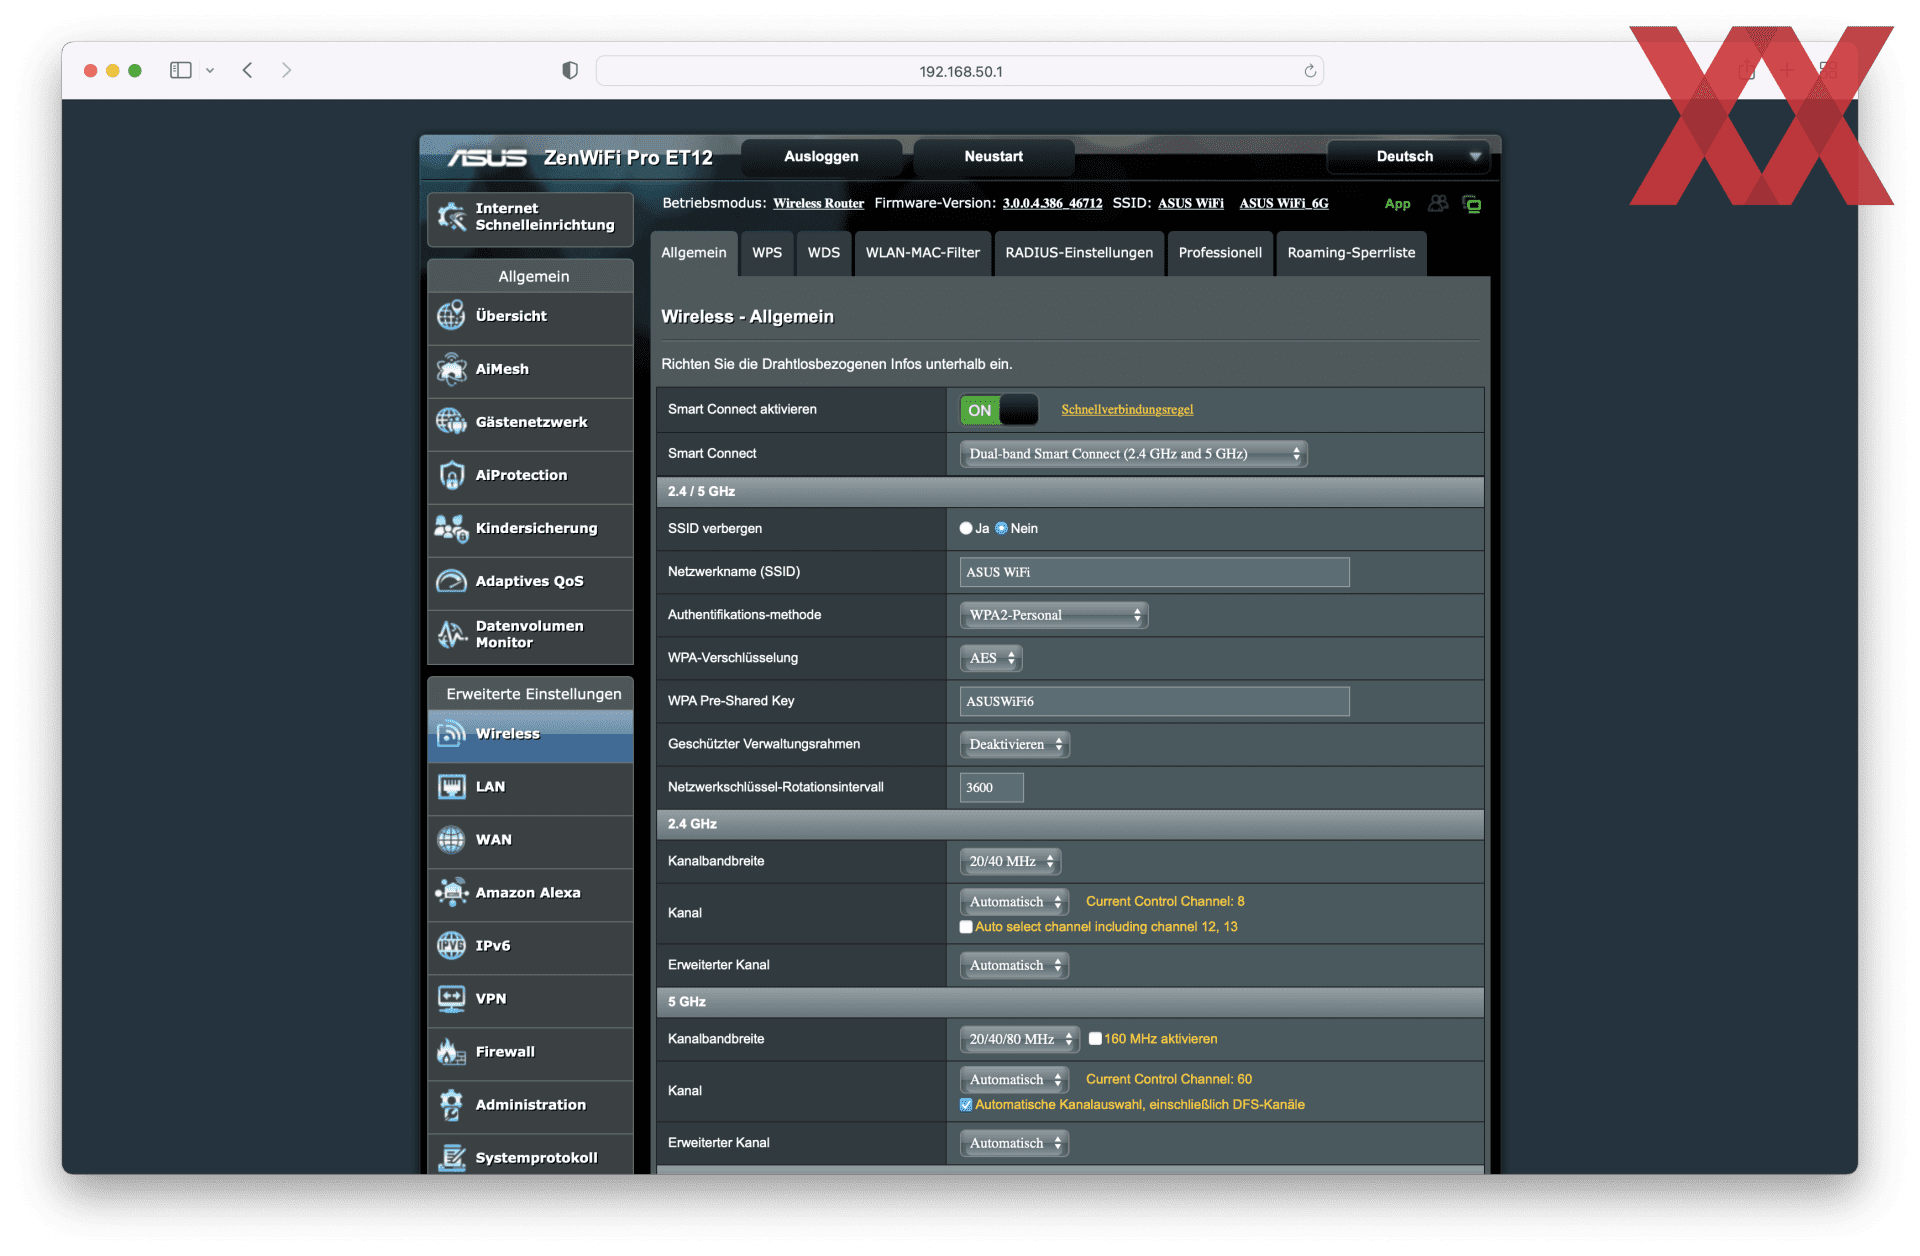The height and width of the screenshot is (1256, 1920).
Task: Open Datenvolumen Monitor icon
Action: pyautogui.click(x=451, y=634)
